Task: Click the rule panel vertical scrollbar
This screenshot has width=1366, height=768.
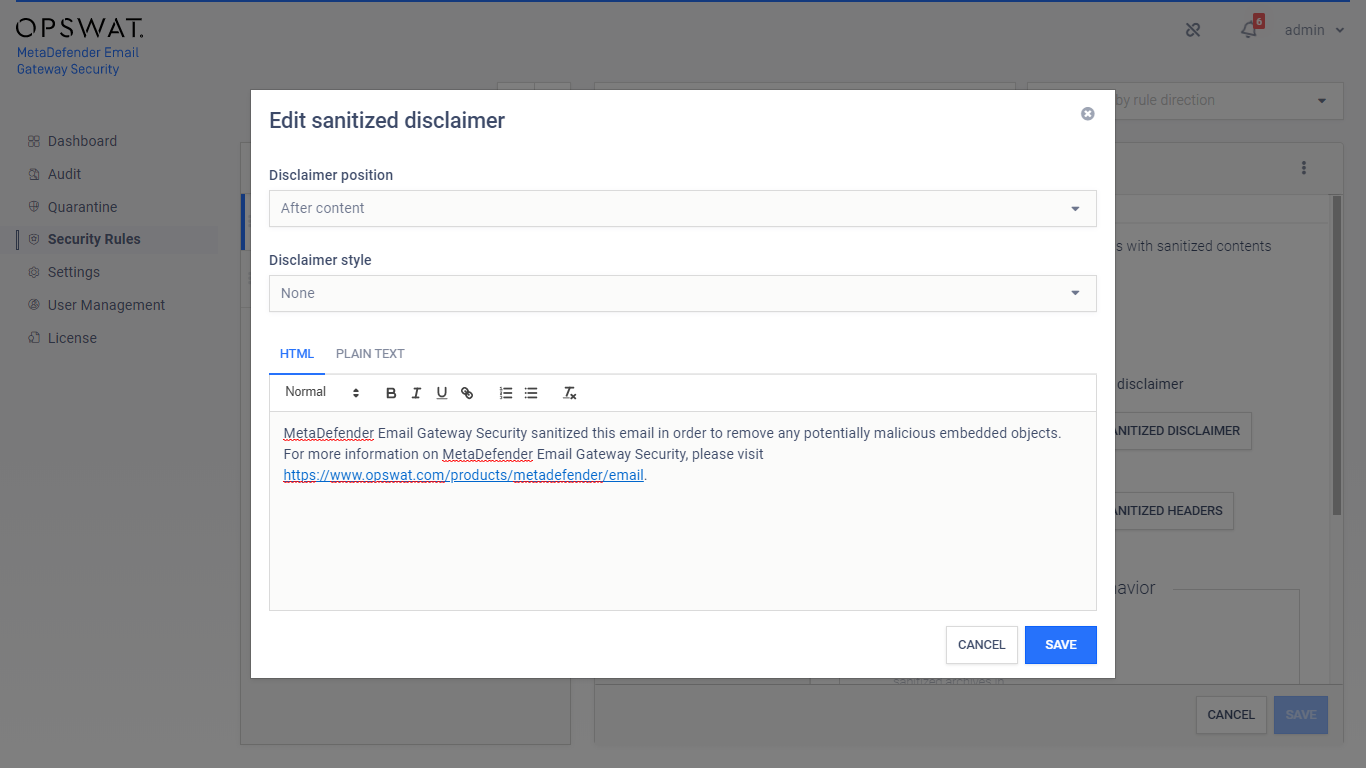Action: point(1336,355)
